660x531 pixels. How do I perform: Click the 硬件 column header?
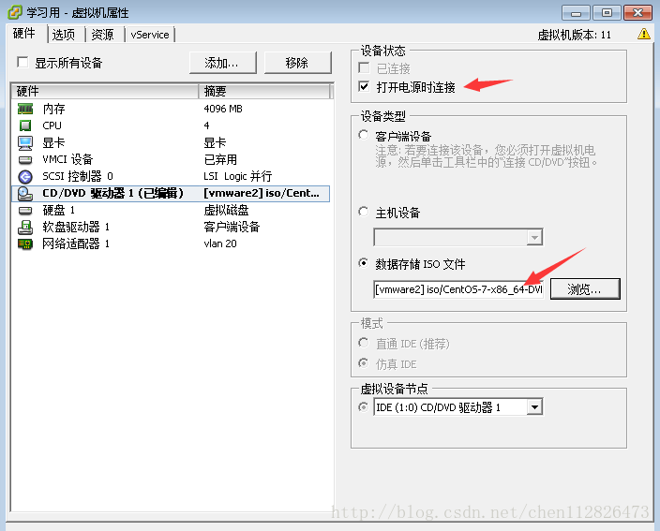click(104, 91)
